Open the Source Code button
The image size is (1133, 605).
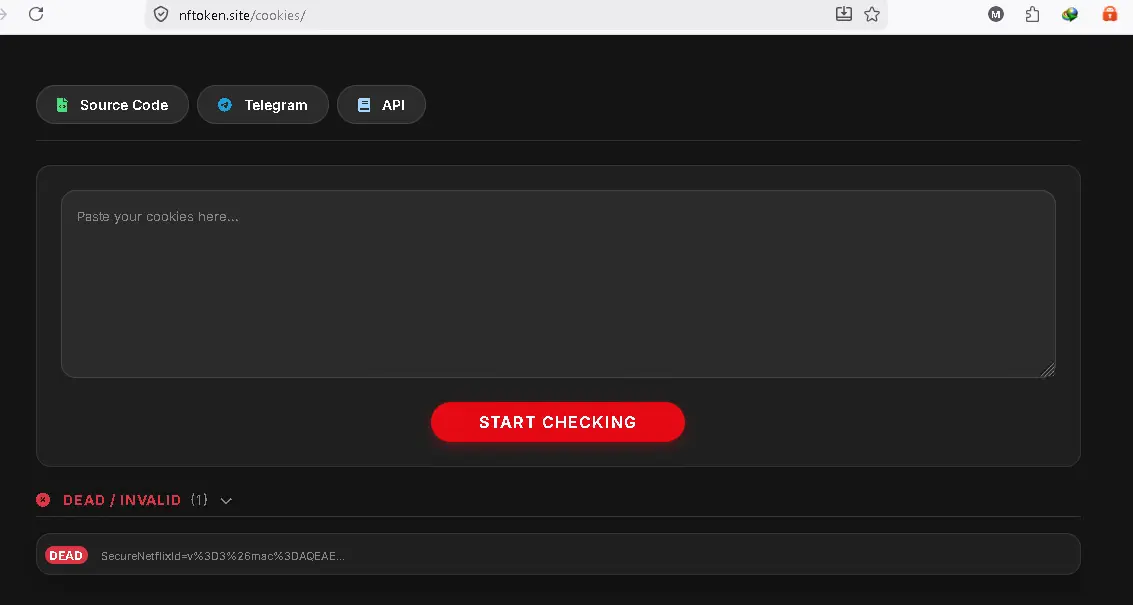pyautogui.click(x=112, y=105)
